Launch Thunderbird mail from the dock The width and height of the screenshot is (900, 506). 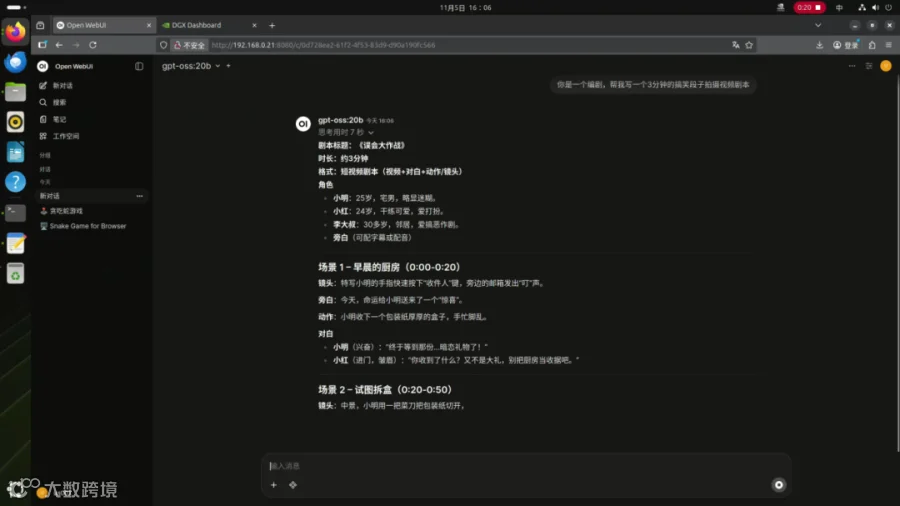15,61
